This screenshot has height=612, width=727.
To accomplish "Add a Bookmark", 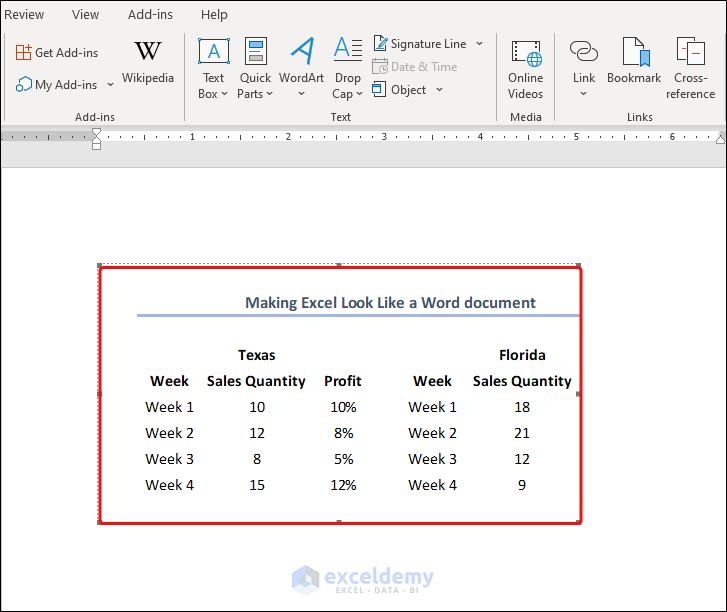I will [x=634, y=62].
